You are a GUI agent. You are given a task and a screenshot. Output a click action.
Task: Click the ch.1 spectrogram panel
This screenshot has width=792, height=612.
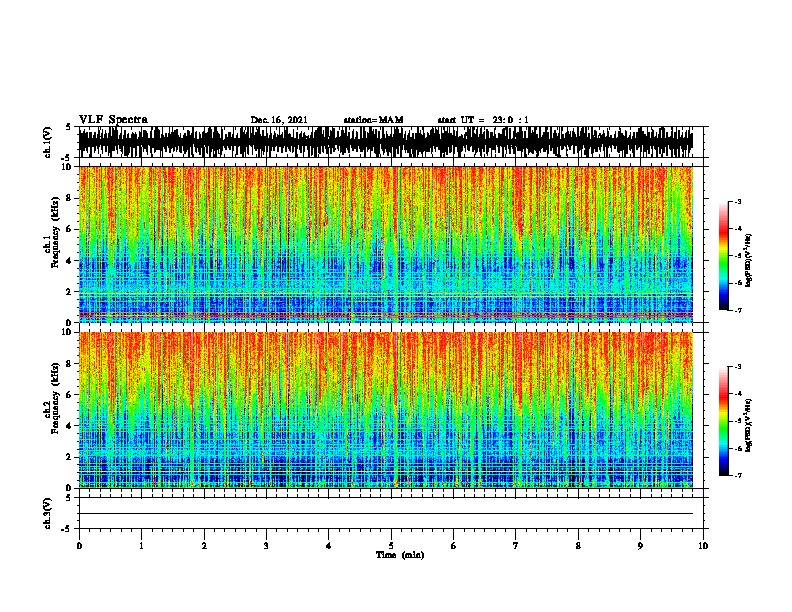coord(385,244)
